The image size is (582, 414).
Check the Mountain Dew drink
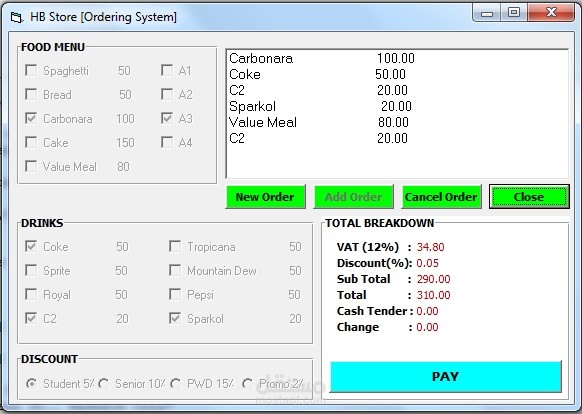pyautogui.click(x=175, y=270)
